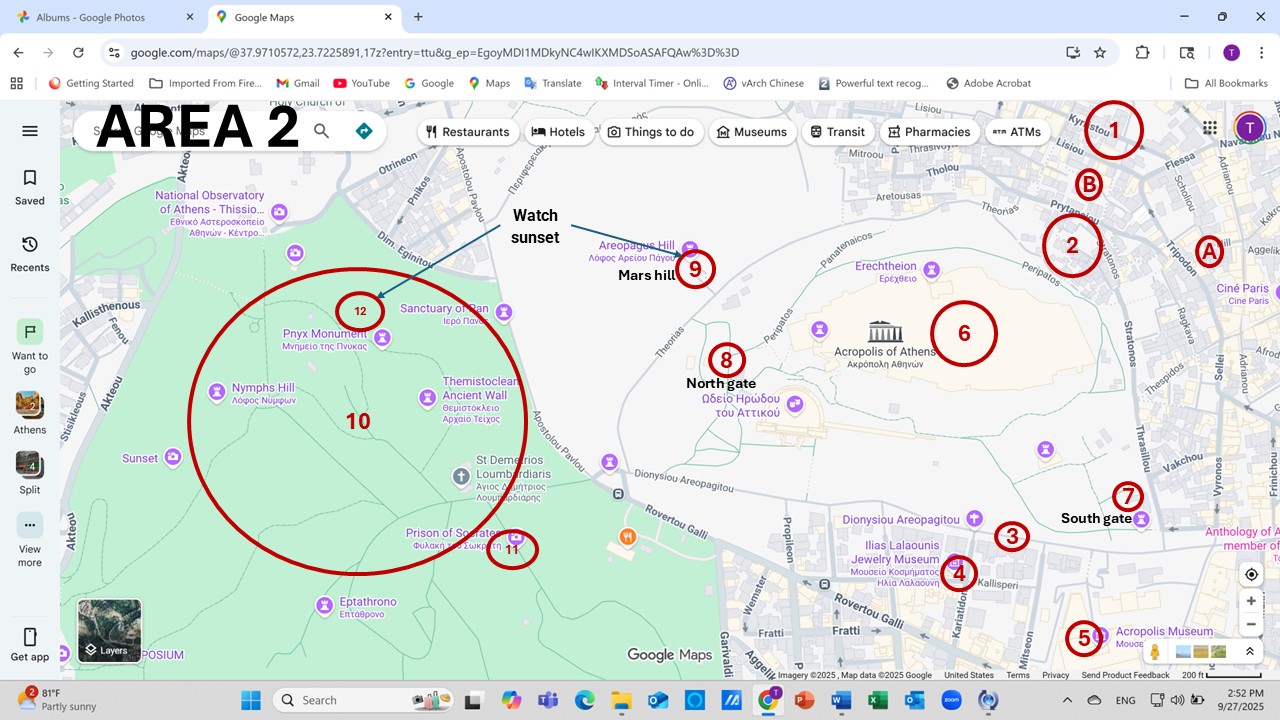Show ATMs on the map

(x=1017, y=132)
